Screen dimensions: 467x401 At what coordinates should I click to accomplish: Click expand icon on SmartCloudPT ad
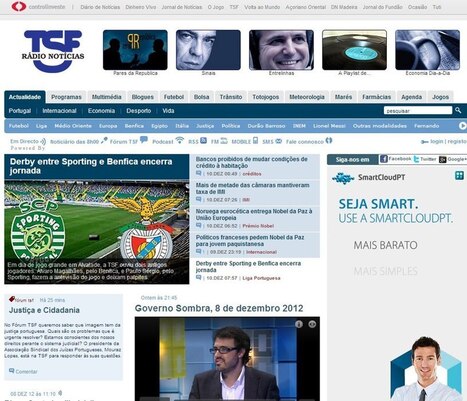point(459,175)
